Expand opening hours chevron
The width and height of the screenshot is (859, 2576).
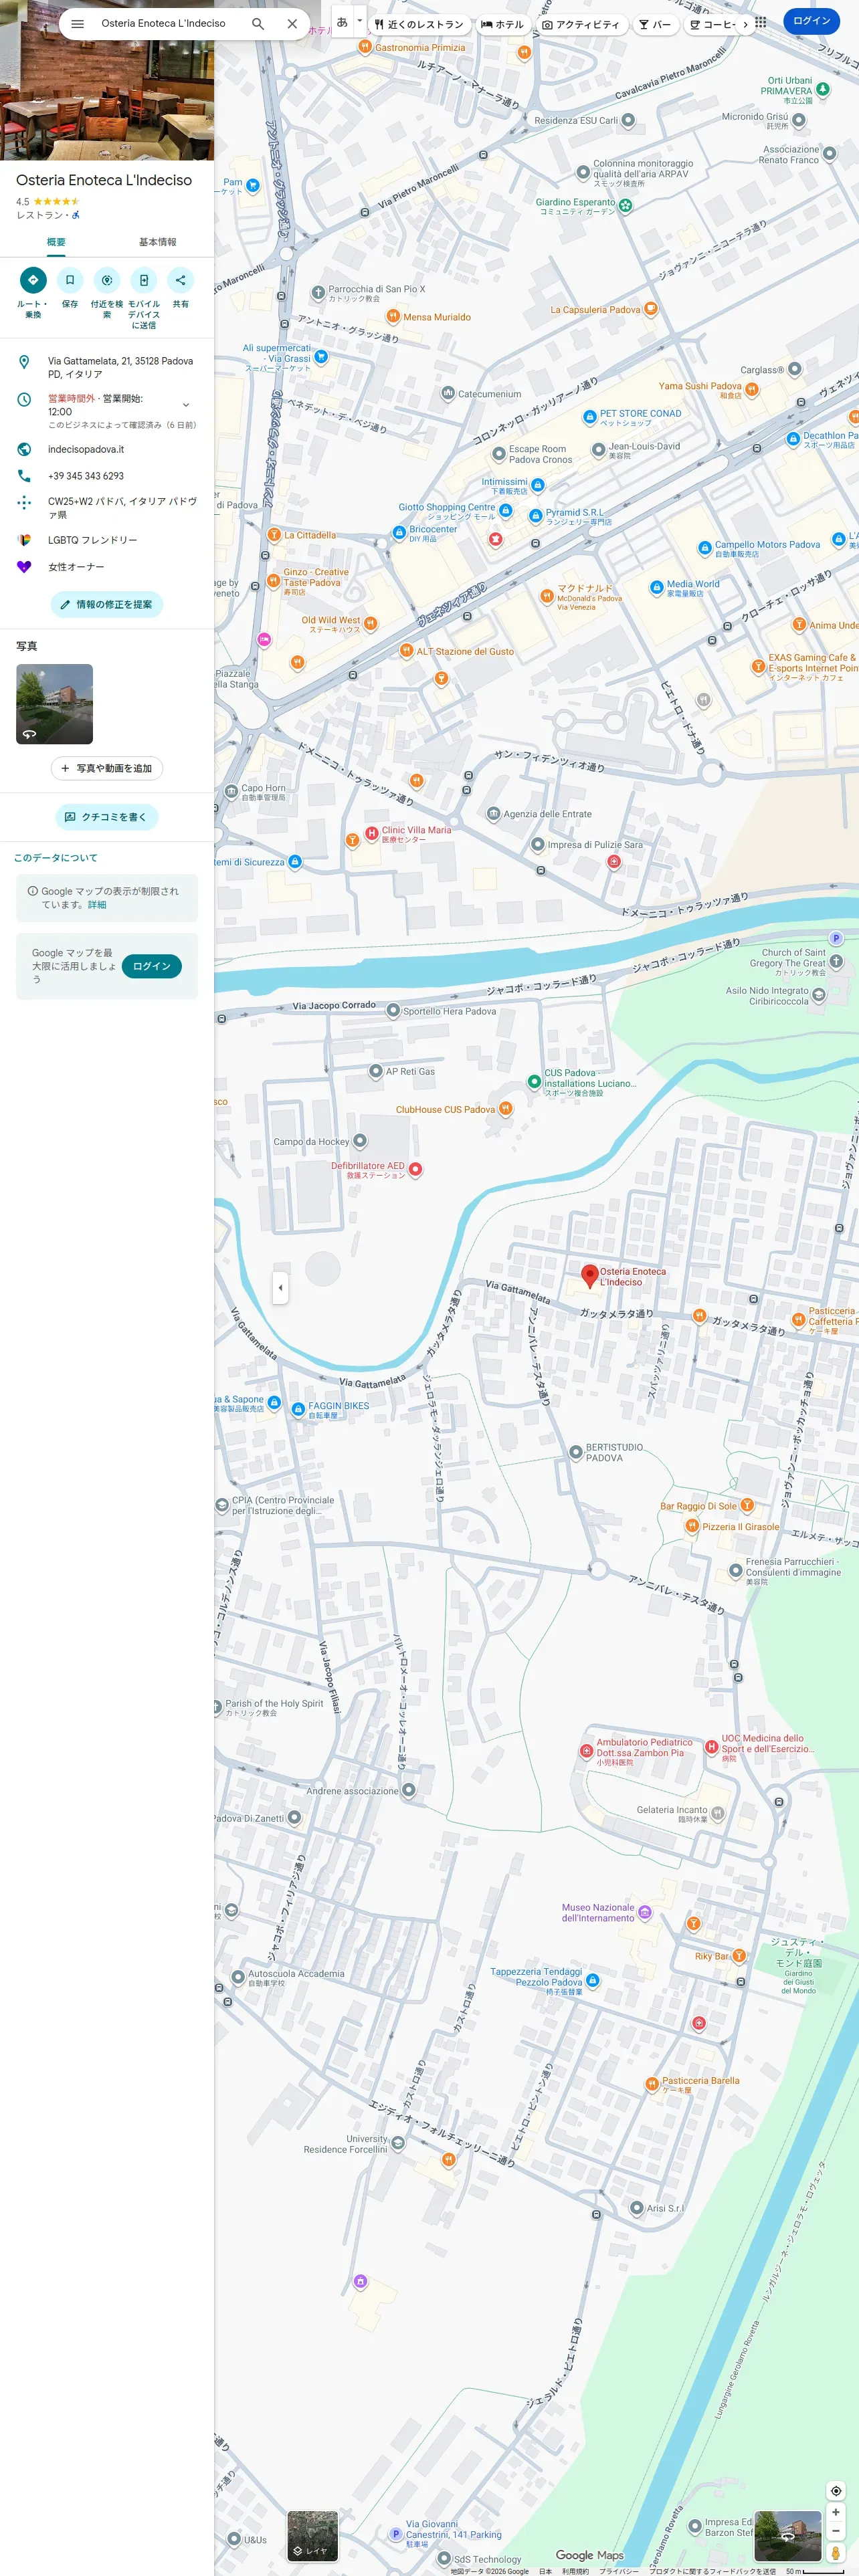(186, 405)
